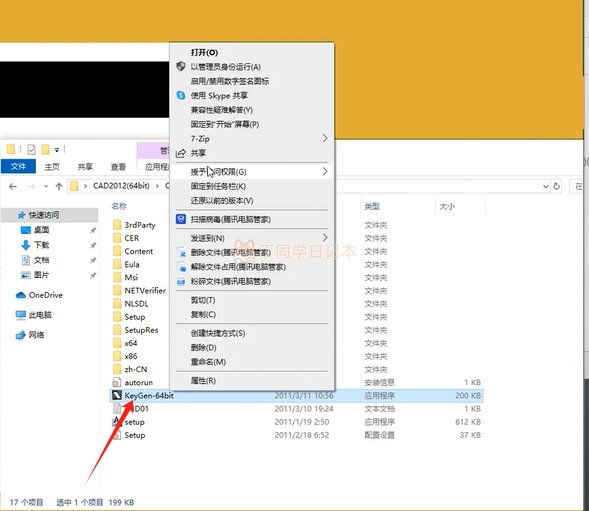Open the 共享 ribbon tab

(85, 166)
